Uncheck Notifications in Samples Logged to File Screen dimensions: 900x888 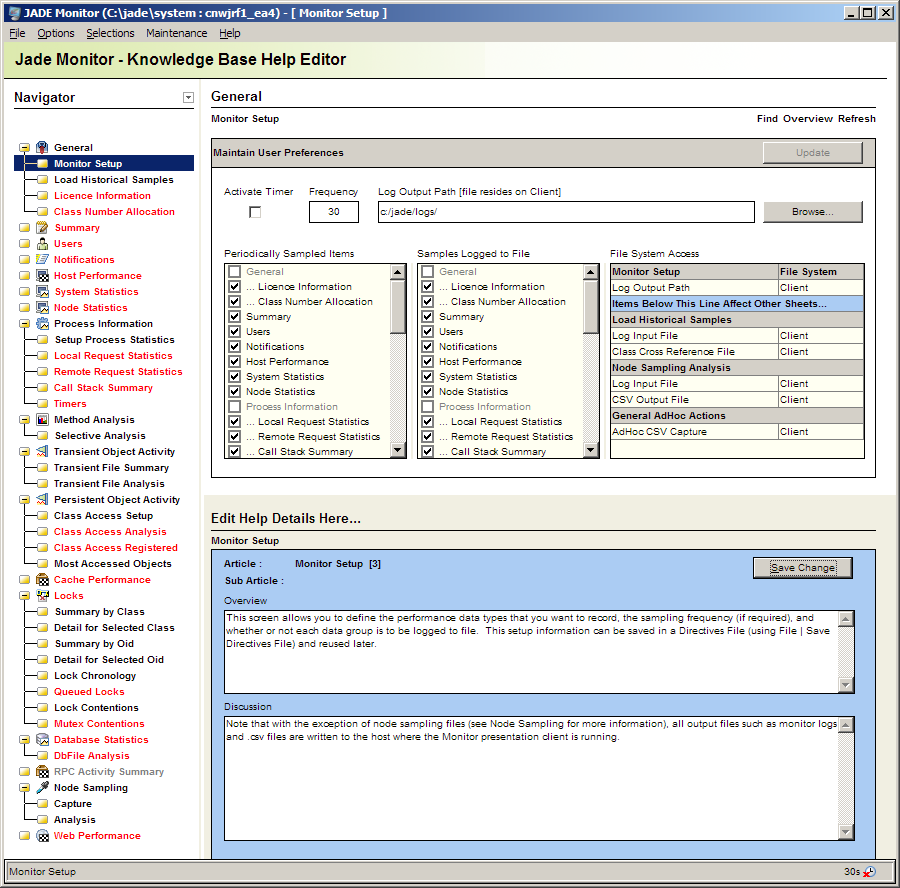(427, 347)
